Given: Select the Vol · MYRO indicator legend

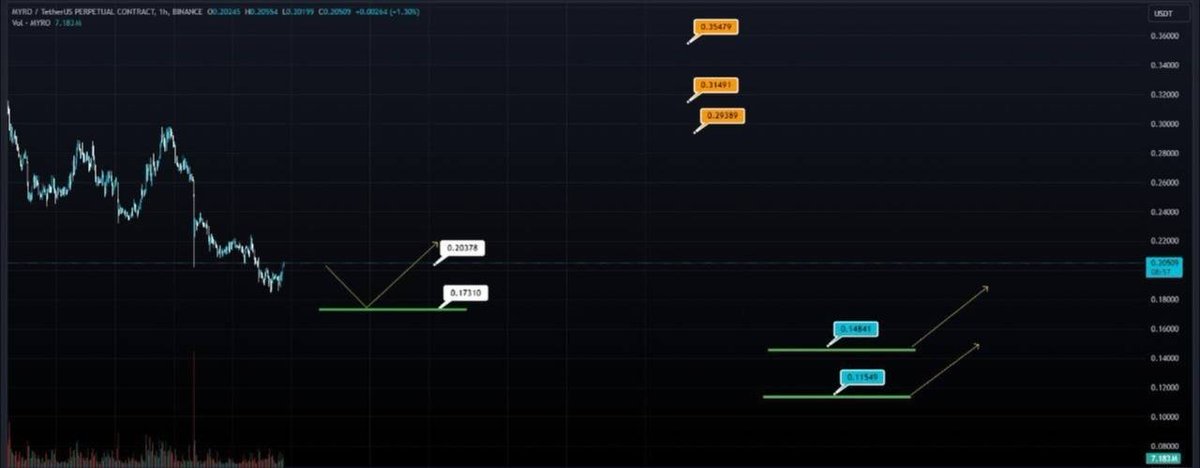Looking at the screenshot, I should (31, 23).
